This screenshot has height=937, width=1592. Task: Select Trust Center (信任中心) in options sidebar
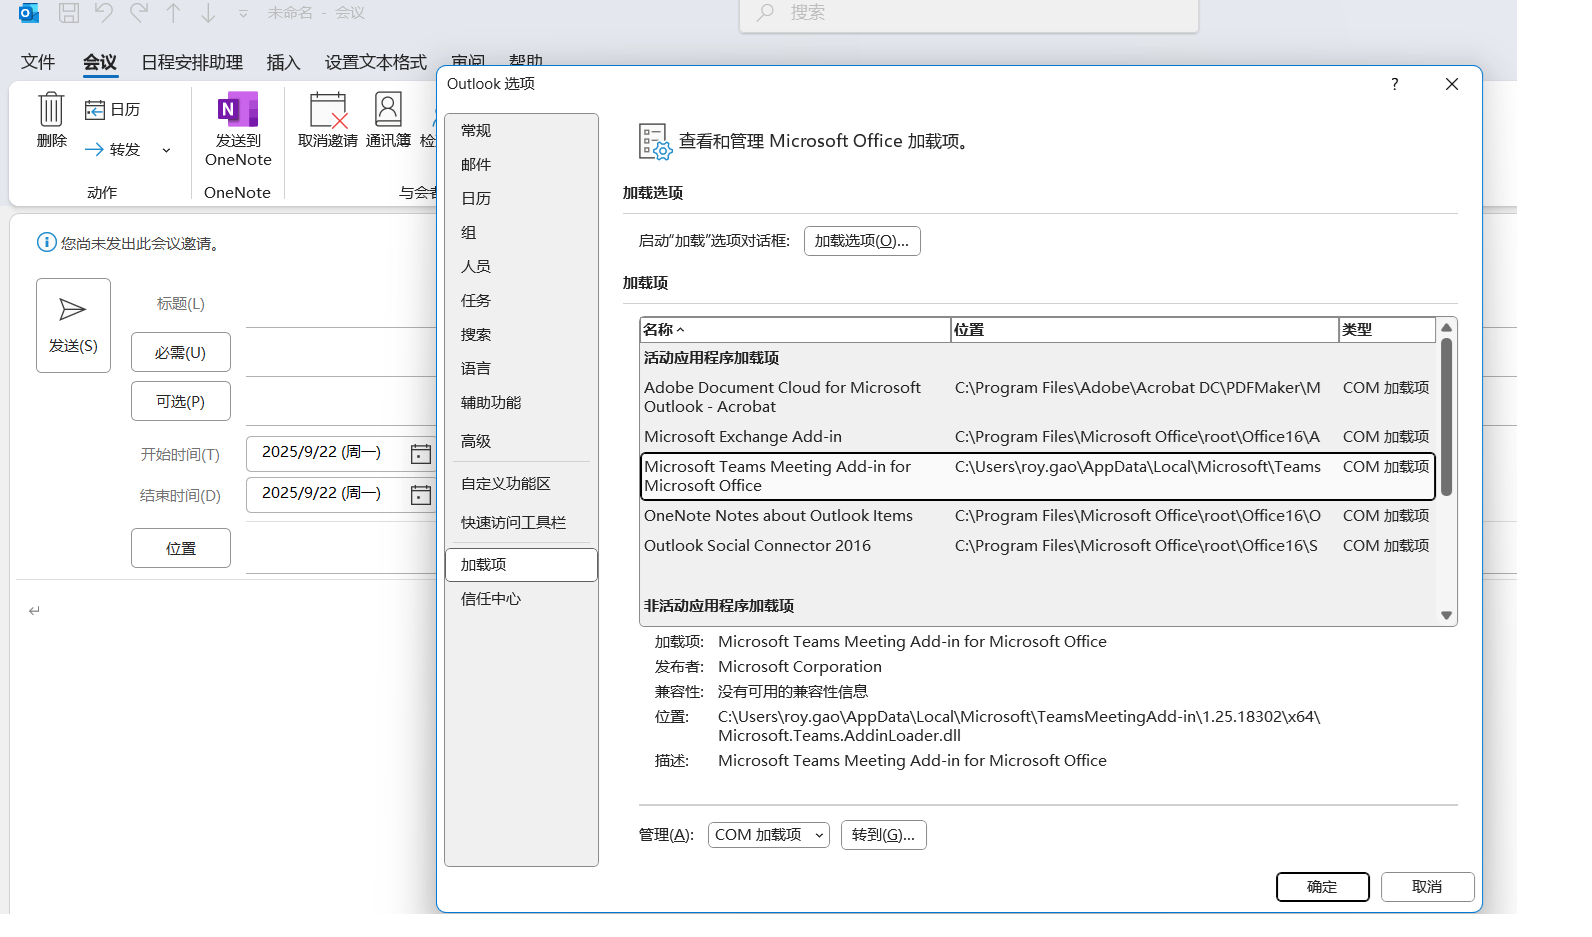(x=491, y=599)
